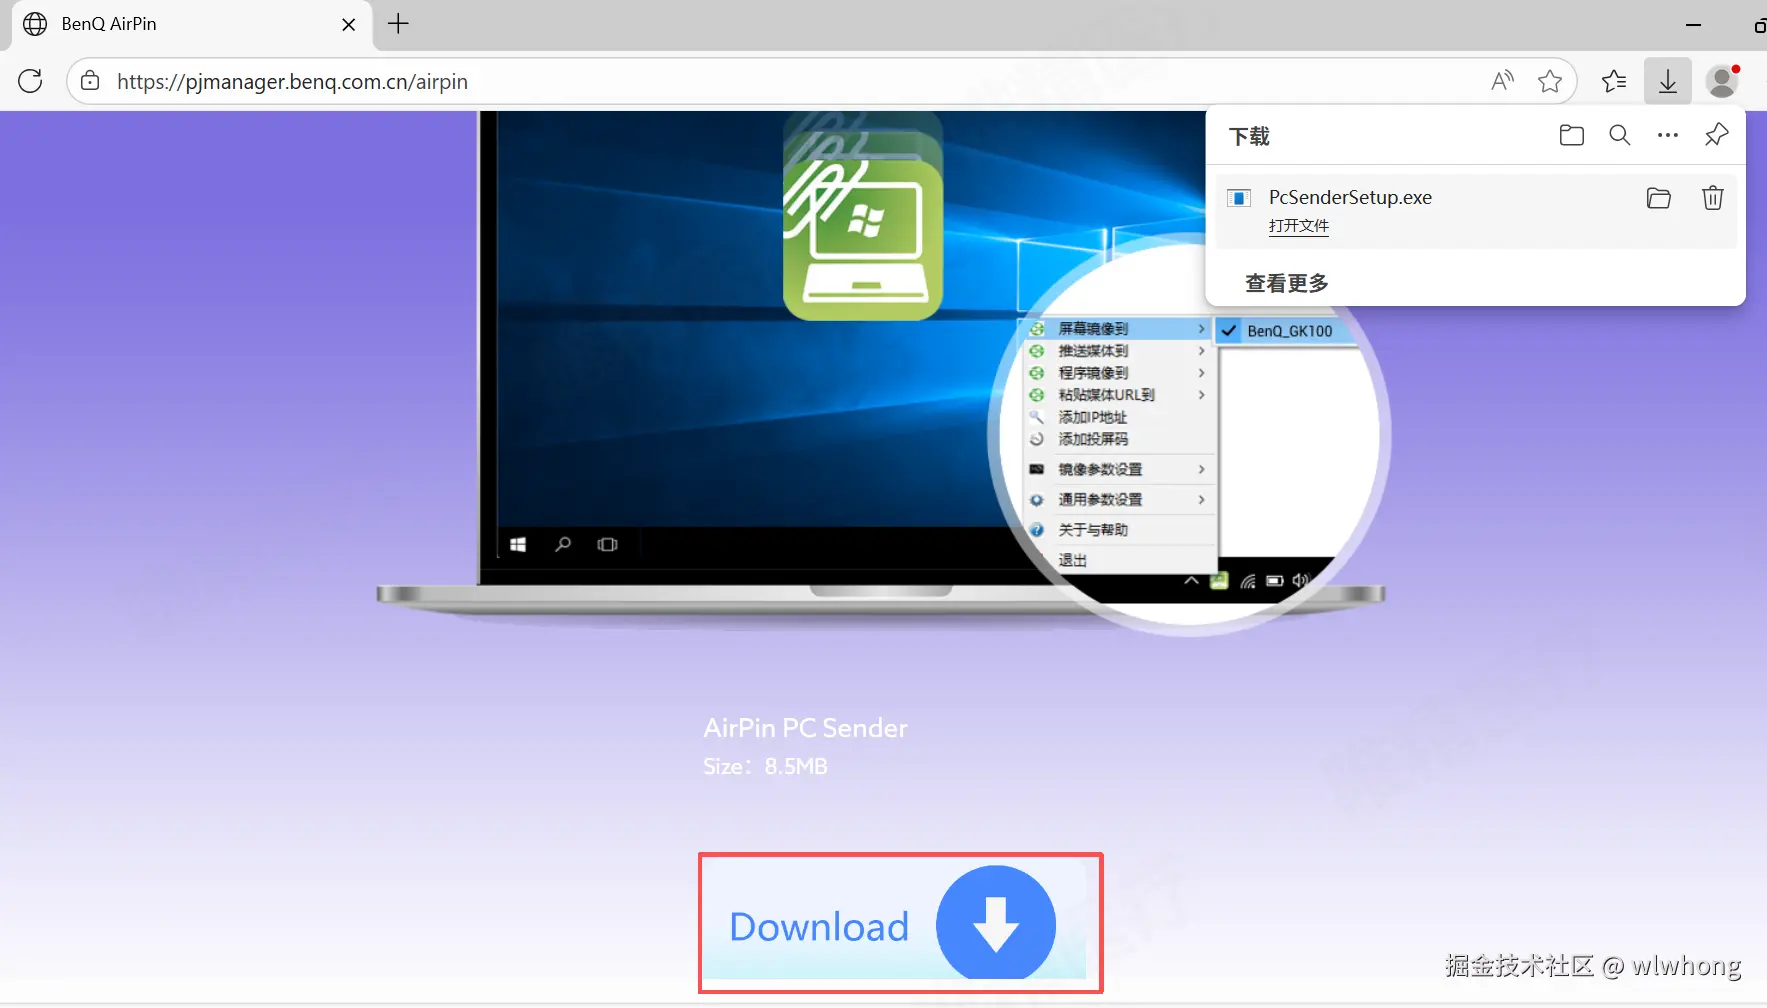Toggle the downloads toolbar button
Image resolution: width=1767 pixels, height=1008 pixels.
click(1668, 81)
